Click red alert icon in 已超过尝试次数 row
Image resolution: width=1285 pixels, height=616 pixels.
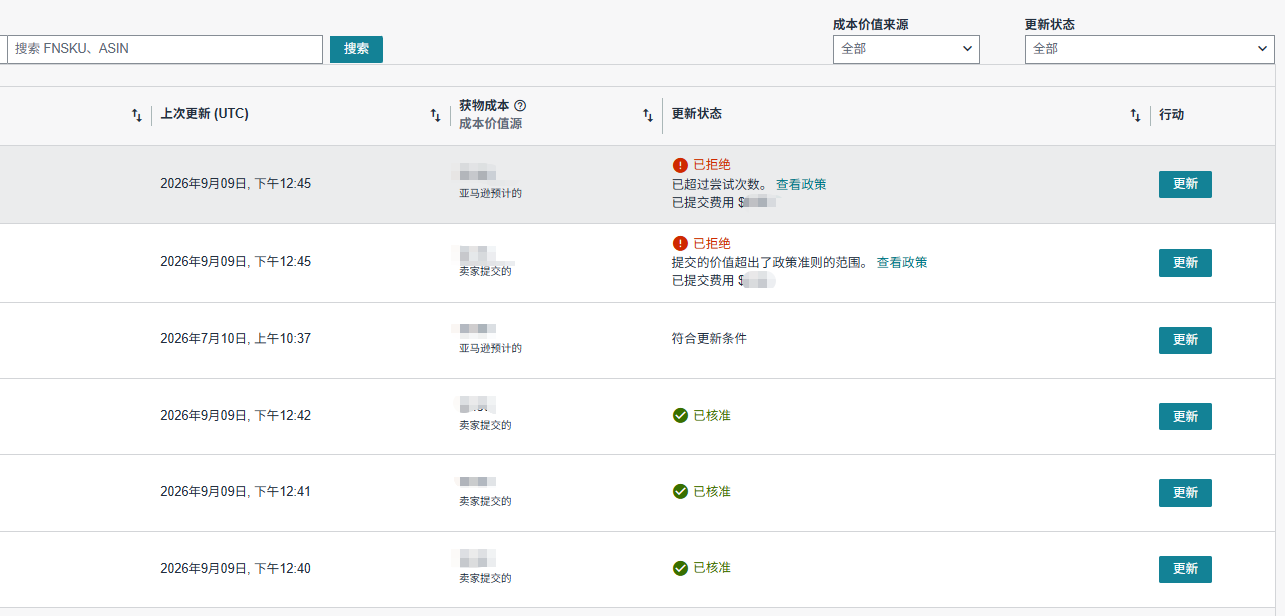pyautogui.click(x=680, y=165)
